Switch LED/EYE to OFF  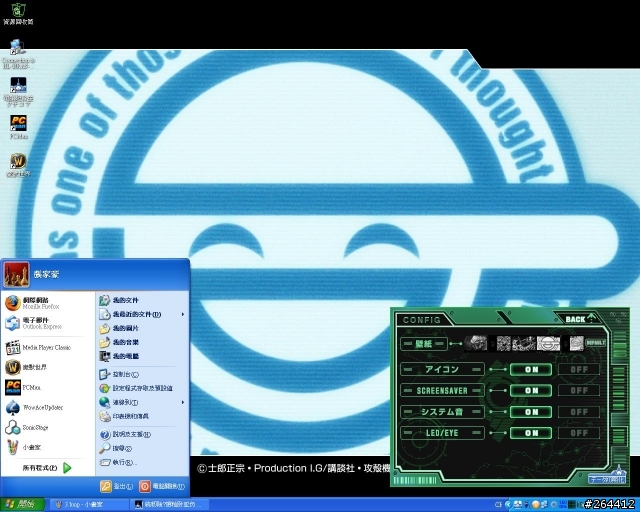pyautogui.click(x=579, y=433)
